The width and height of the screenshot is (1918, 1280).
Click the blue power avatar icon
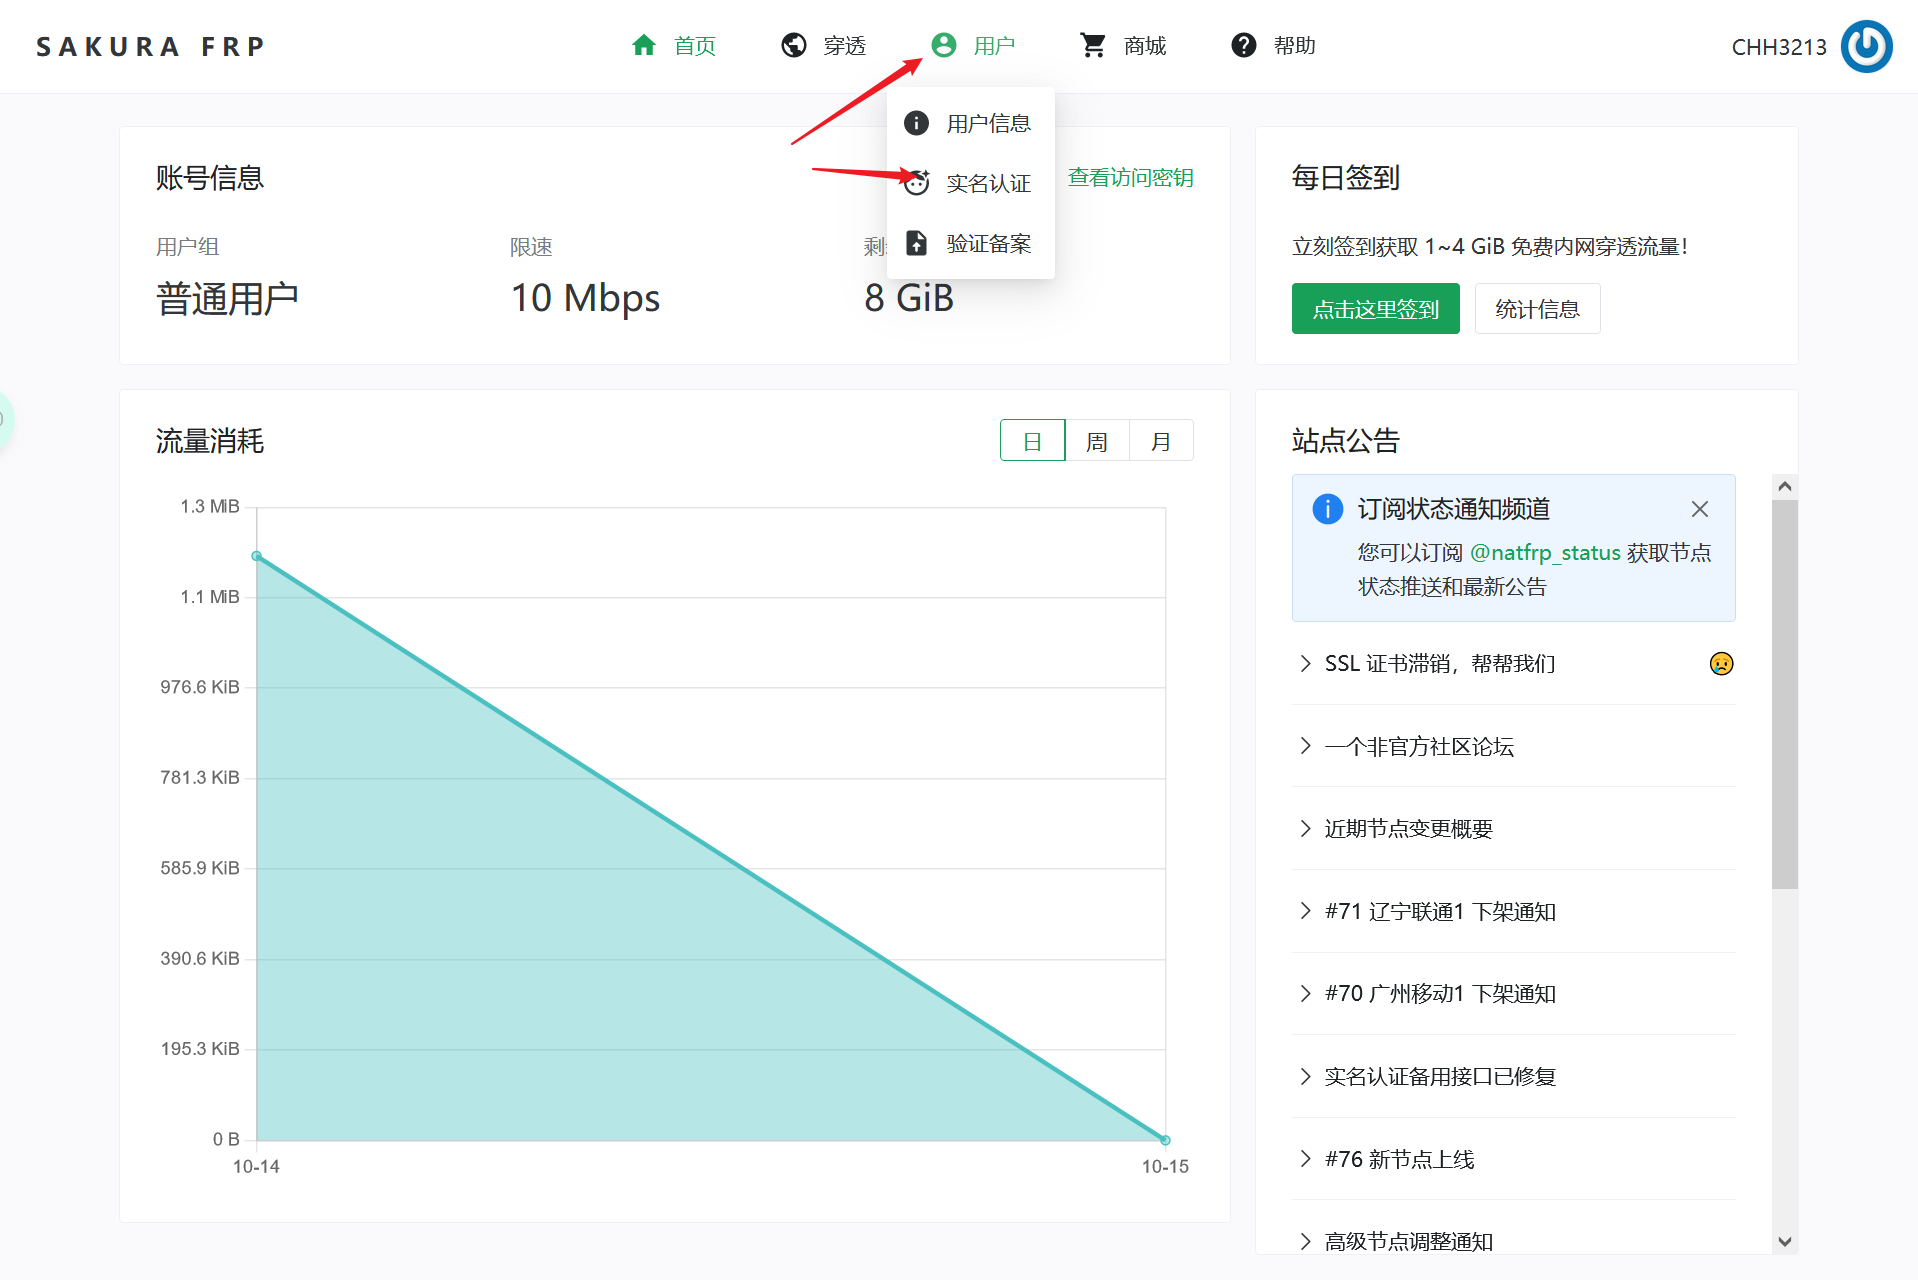[1866, 47]
